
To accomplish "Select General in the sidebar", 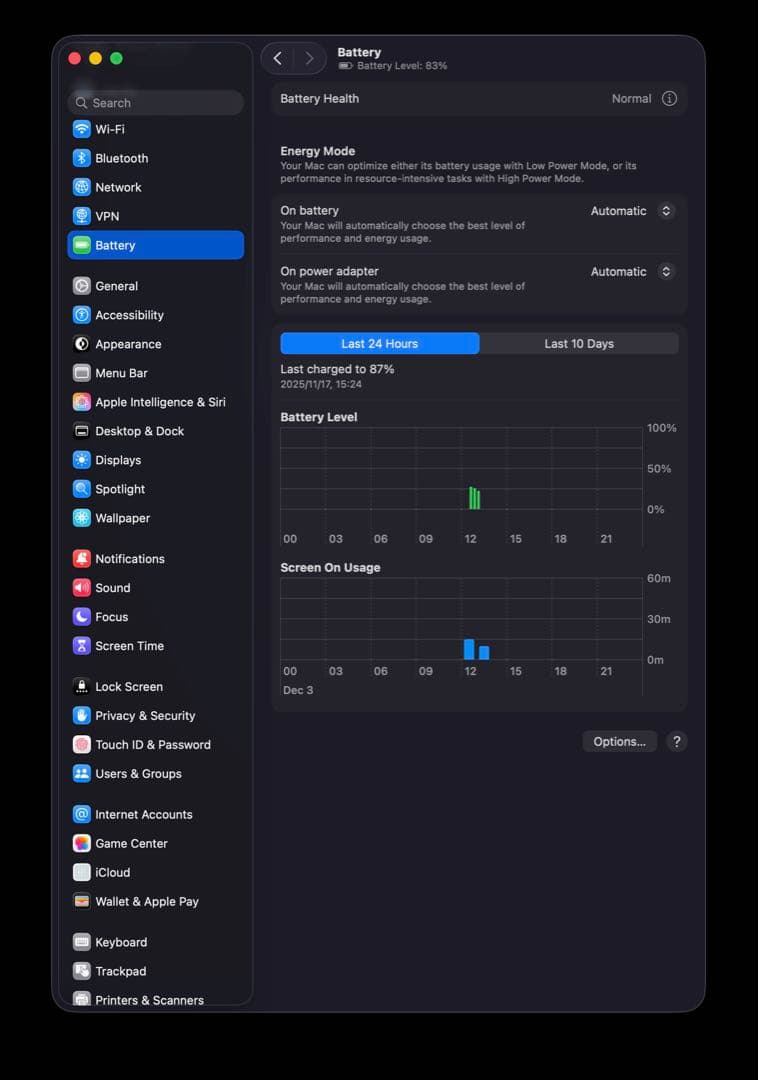I will 116,286.
